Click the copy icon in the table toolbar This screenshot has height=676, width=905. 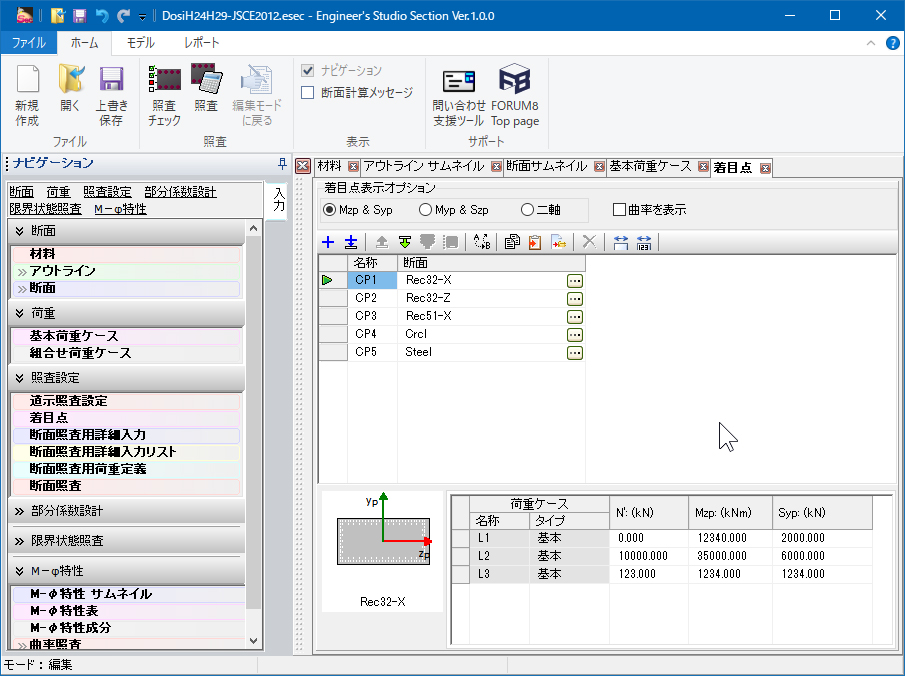pyautogui.click(x=512, y=242)
